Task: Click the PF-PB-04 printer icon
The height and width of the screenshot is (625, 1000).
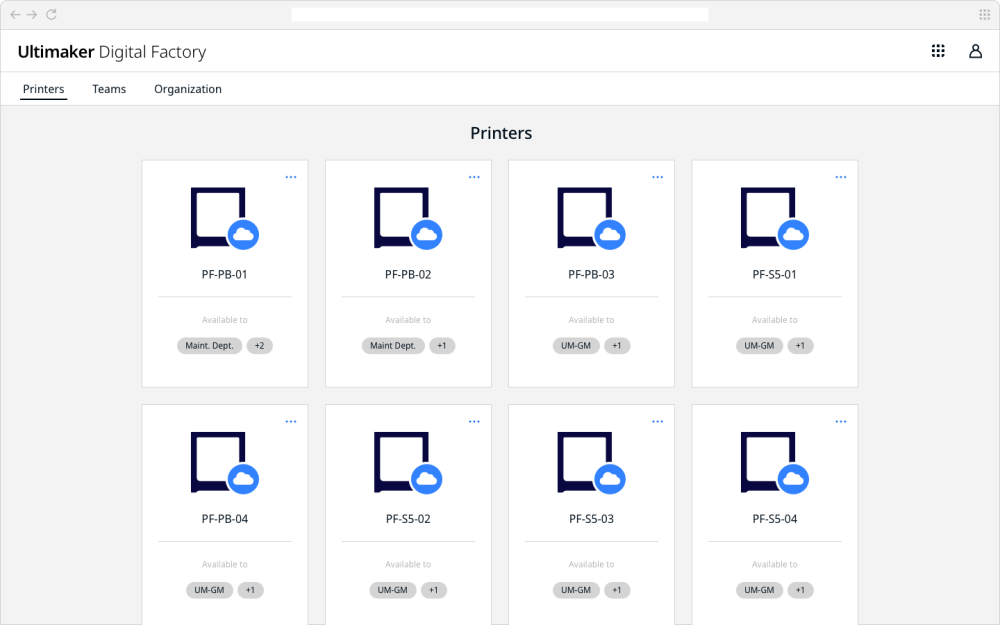Action: 224,462
